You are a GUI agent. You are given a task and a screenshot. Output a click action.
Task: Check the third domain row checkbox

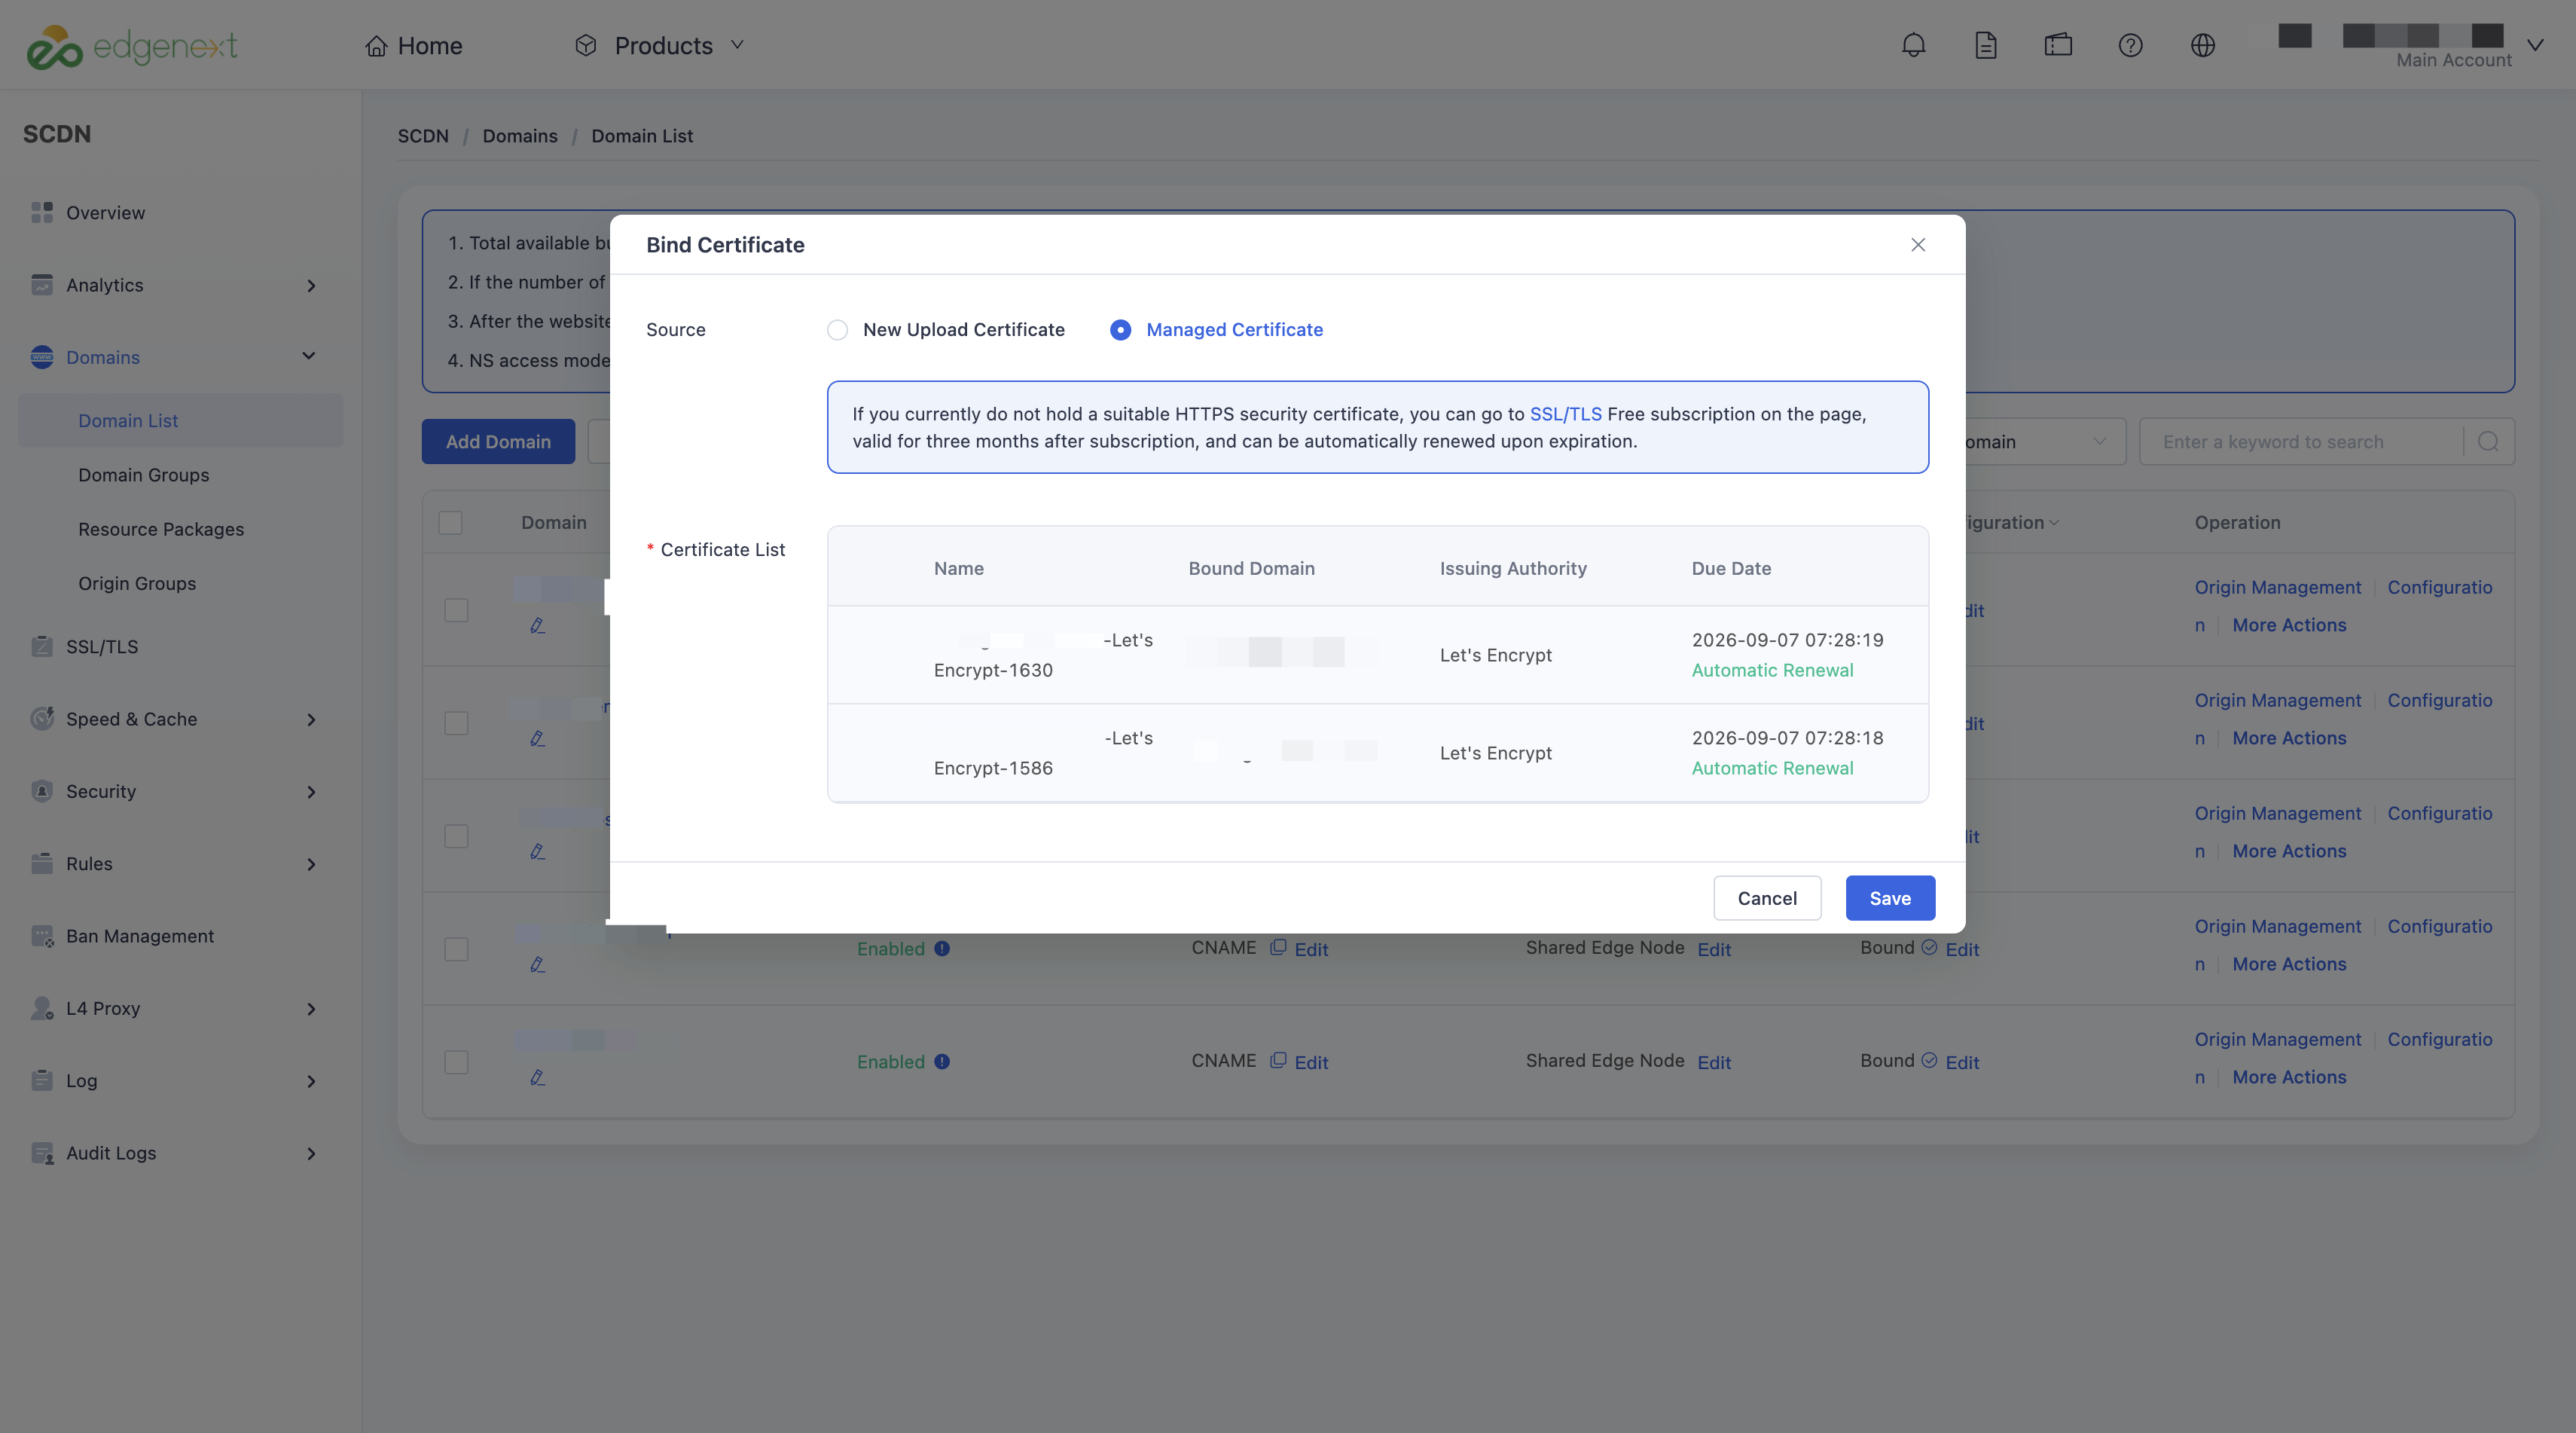456,836
